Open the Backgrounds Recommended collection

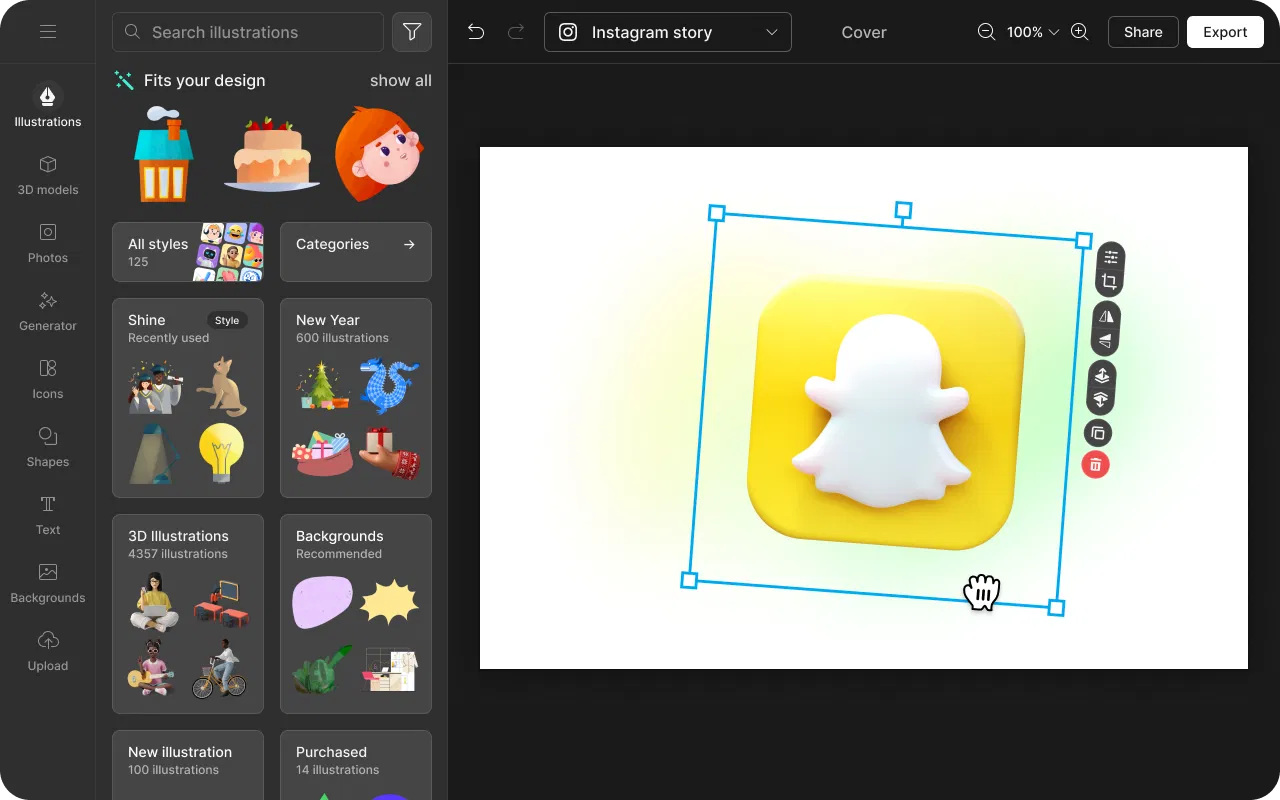click(x=356, y=614)
